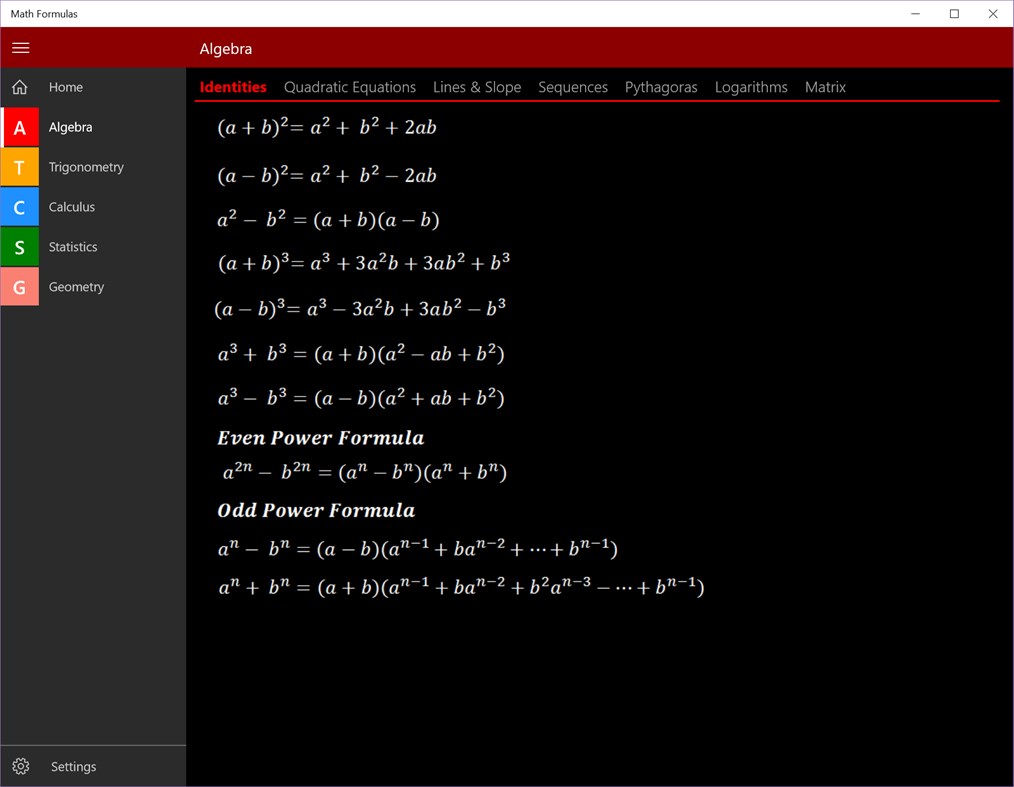Click the Home icon in sidebar
The image size is (1014, 787).
(18, 87)
